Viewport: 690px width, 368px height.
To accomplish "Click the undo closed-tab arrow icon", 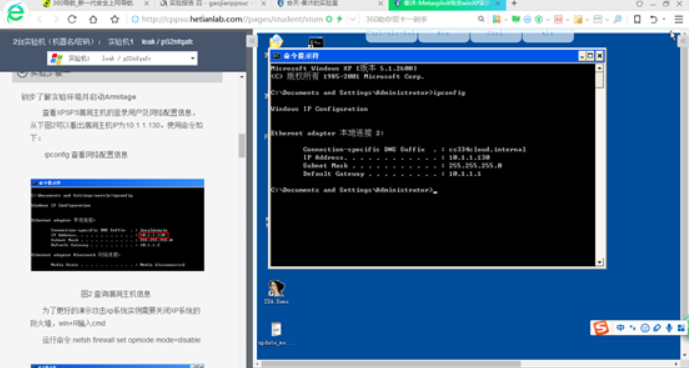I will (653, 19).
